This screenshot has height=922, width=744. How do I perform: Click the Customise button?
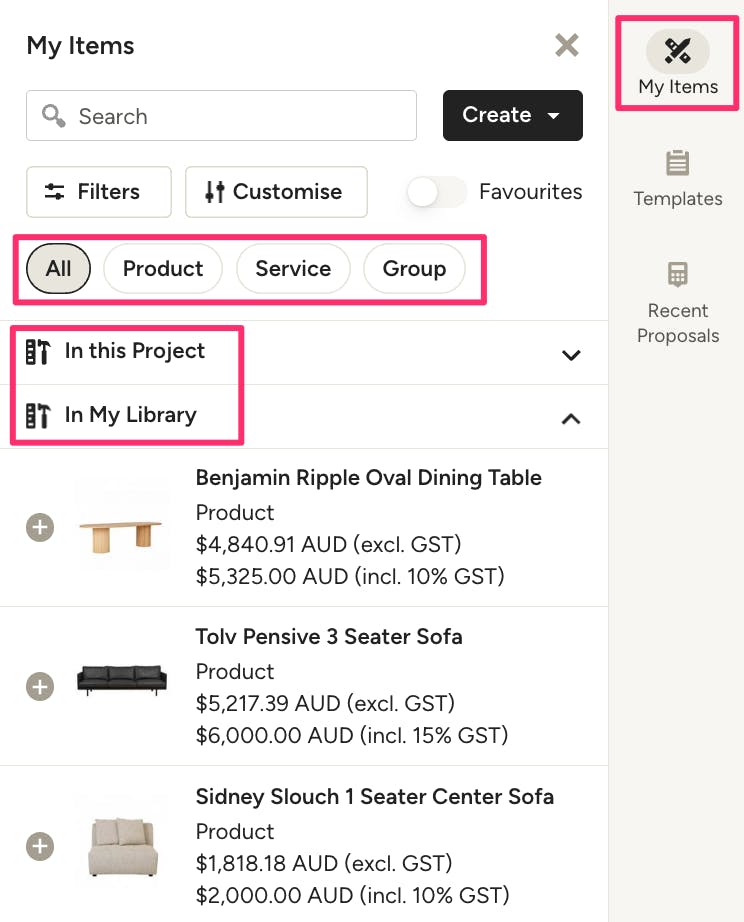(x=276, y=192)
